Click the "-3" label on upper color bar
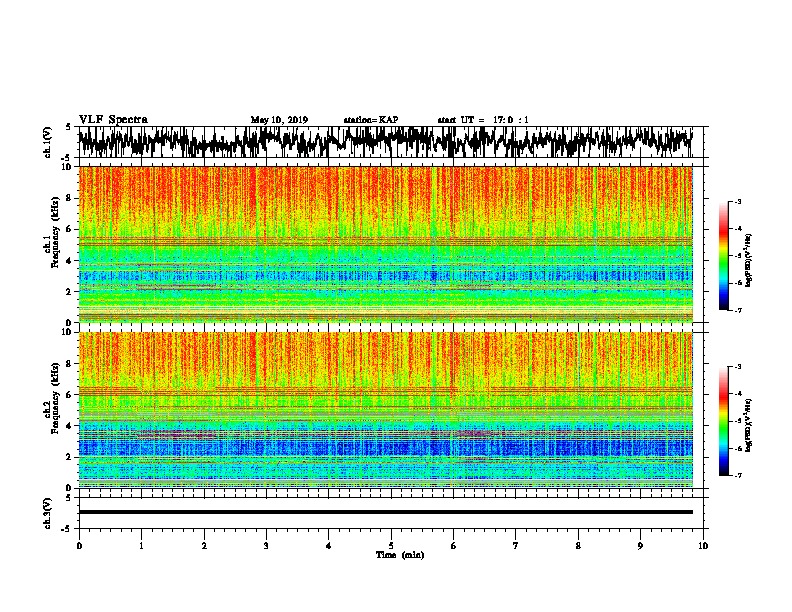This screenshot has height=612, width=792. [x=737, y=201]
